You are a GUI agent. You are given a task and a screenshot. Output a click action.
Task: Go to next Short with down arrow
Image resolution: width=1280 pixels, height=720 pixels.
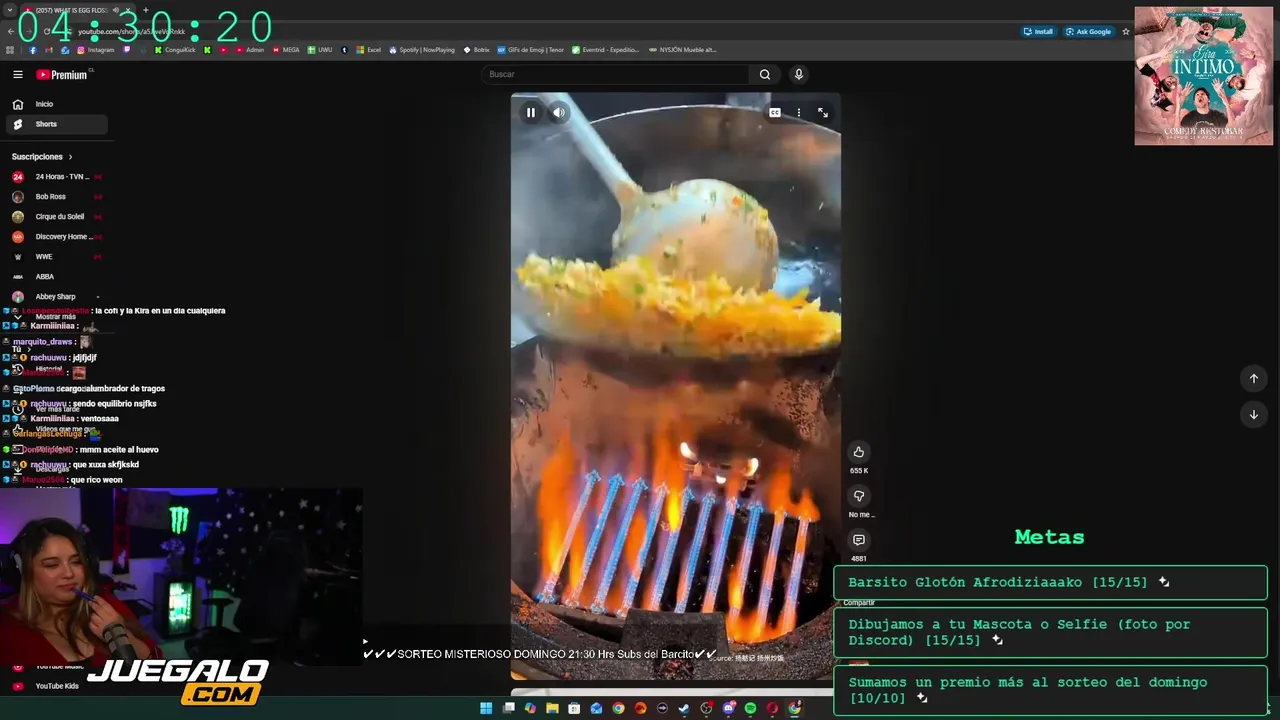[x=1253, y=414]
